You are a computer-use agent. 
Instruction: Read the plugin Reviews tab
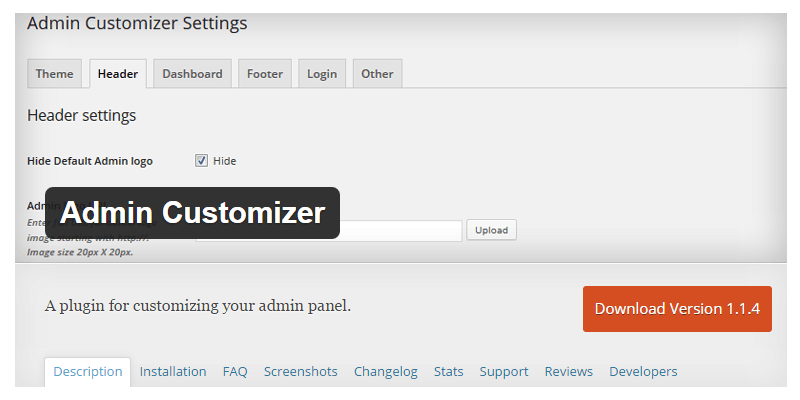(569, 371)
